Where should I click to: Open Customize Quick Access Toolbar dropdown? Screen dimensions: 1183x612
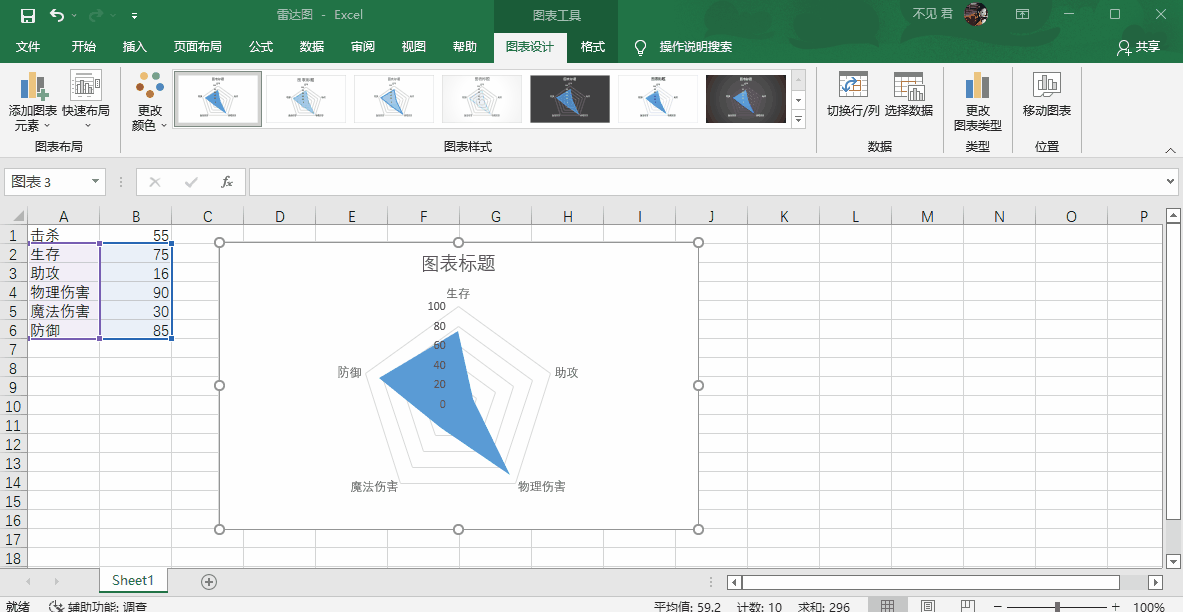(134, 16)
